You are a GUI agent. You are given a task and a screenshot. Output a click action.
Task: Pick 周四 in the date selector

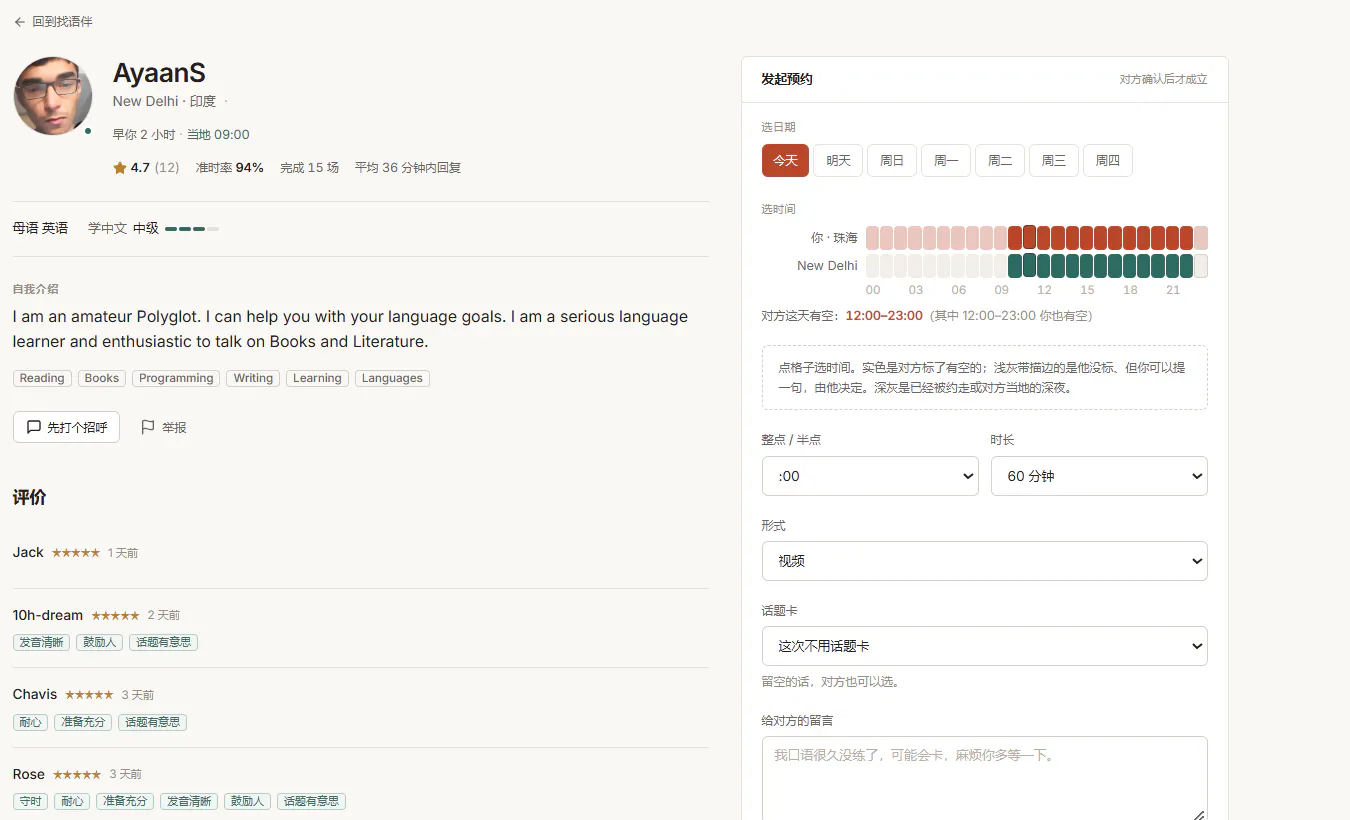pyautogui.click(x=1108, y=161)
